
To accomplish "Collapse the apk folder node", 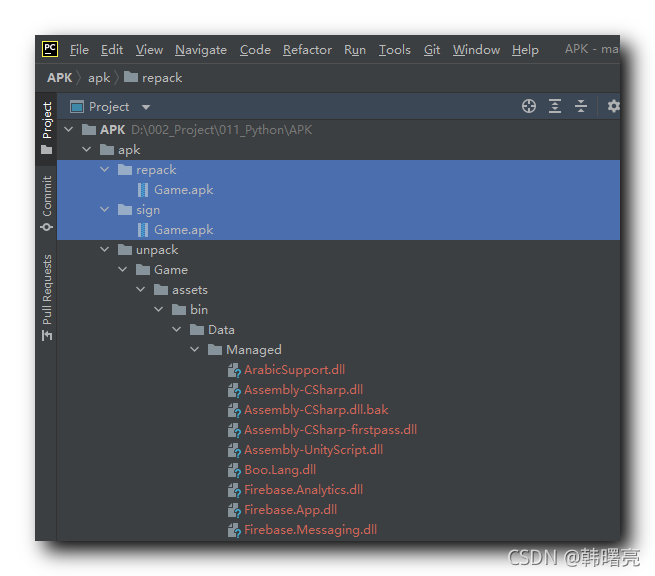I will pyautogui.click(x=86, y=150).
